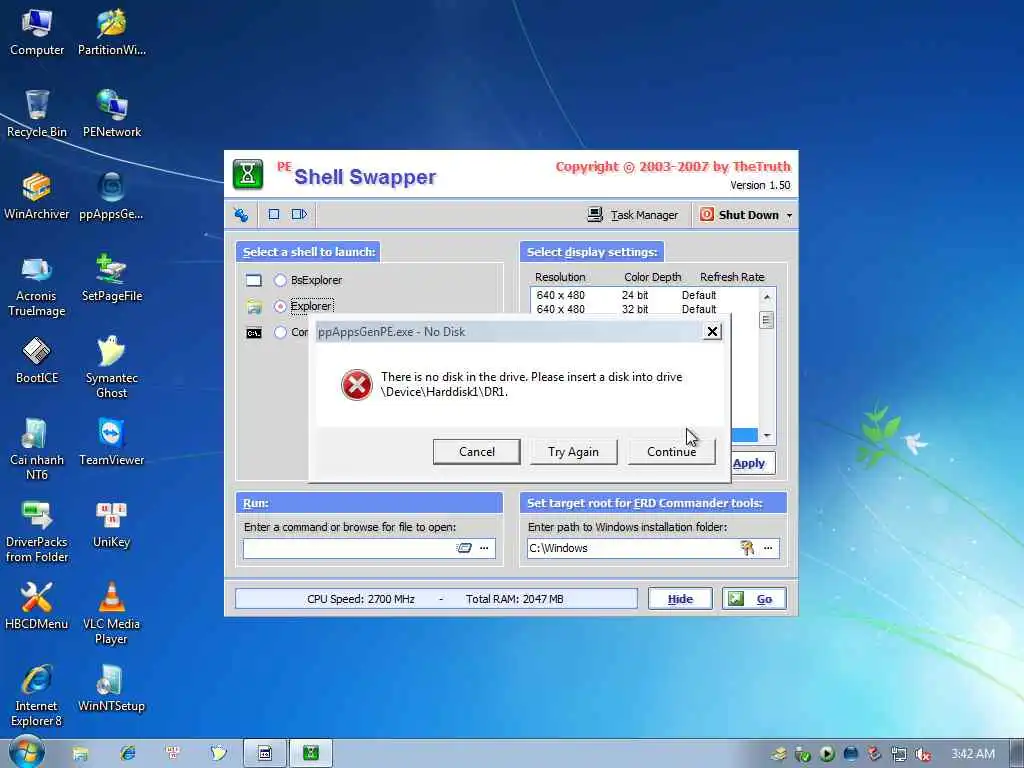Click the 3:42 AM taskbar clock
The height and width of the screenshot is (768, 1024).
pos(972,754)
